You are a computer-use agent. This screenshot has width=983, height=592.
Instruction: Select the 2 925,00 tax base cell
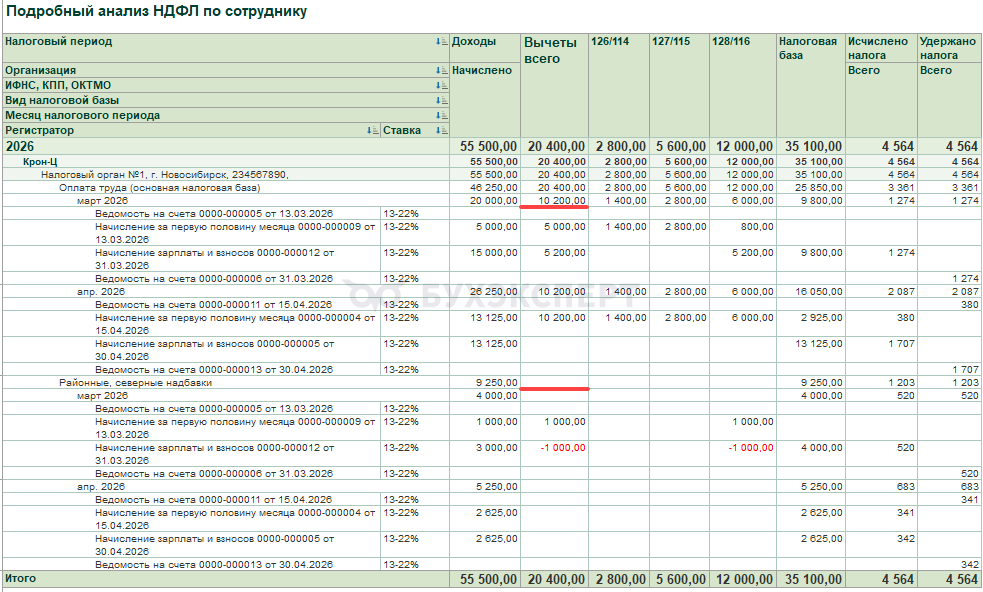pyautogui.click(x=811, y=324)
